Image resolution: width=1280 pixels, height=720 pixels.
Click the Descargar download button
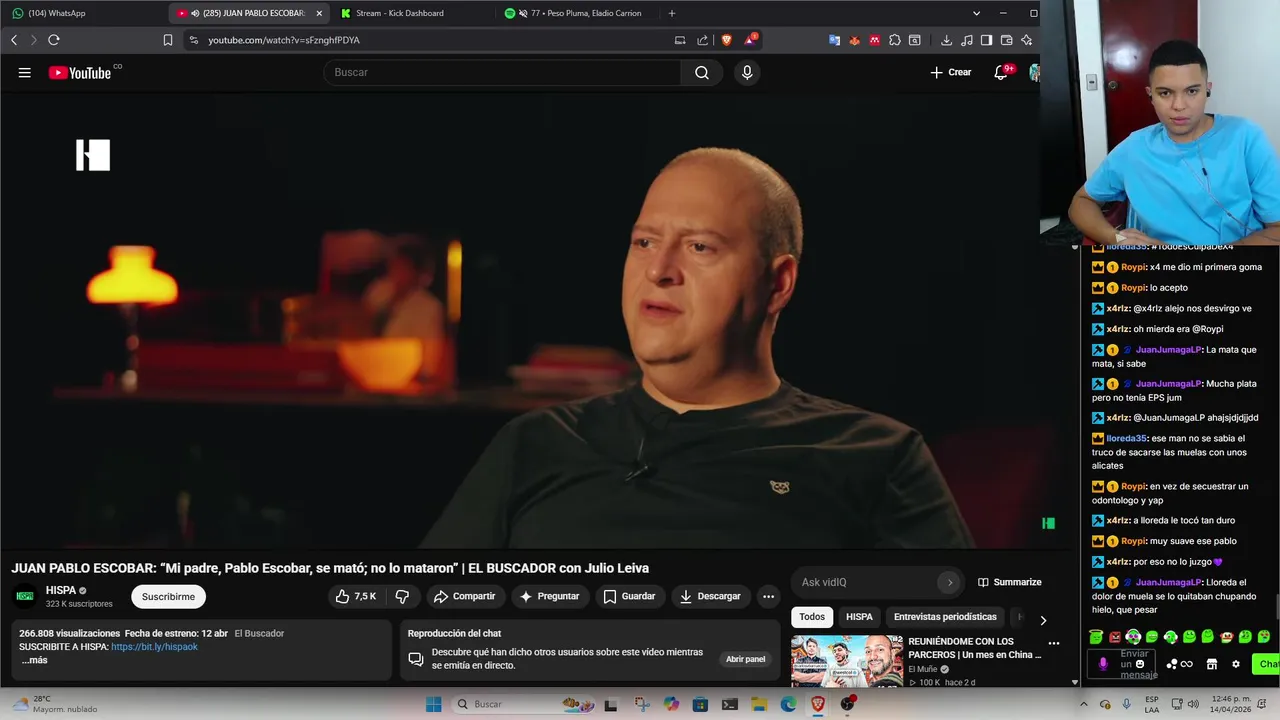coord(710,596)
